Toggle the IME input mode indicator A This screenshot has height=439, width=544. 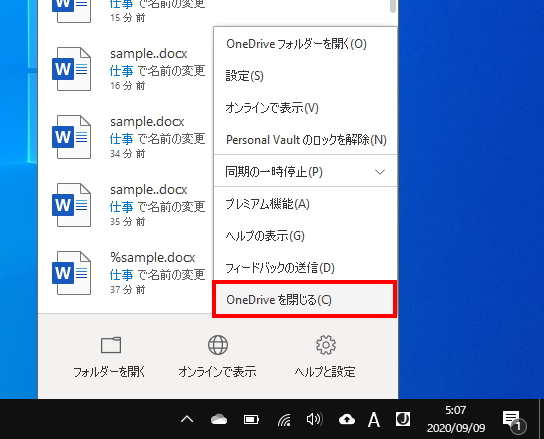374,420
